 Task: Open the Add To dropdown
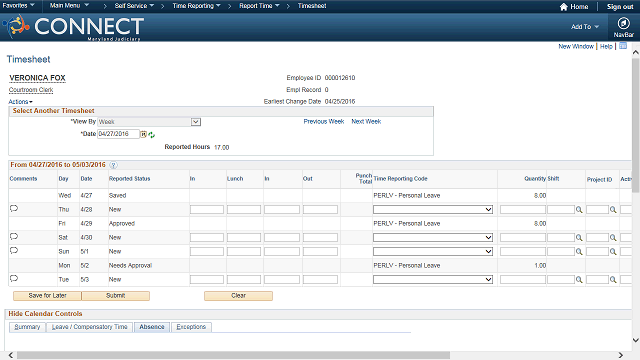click(x=584, y=27)
